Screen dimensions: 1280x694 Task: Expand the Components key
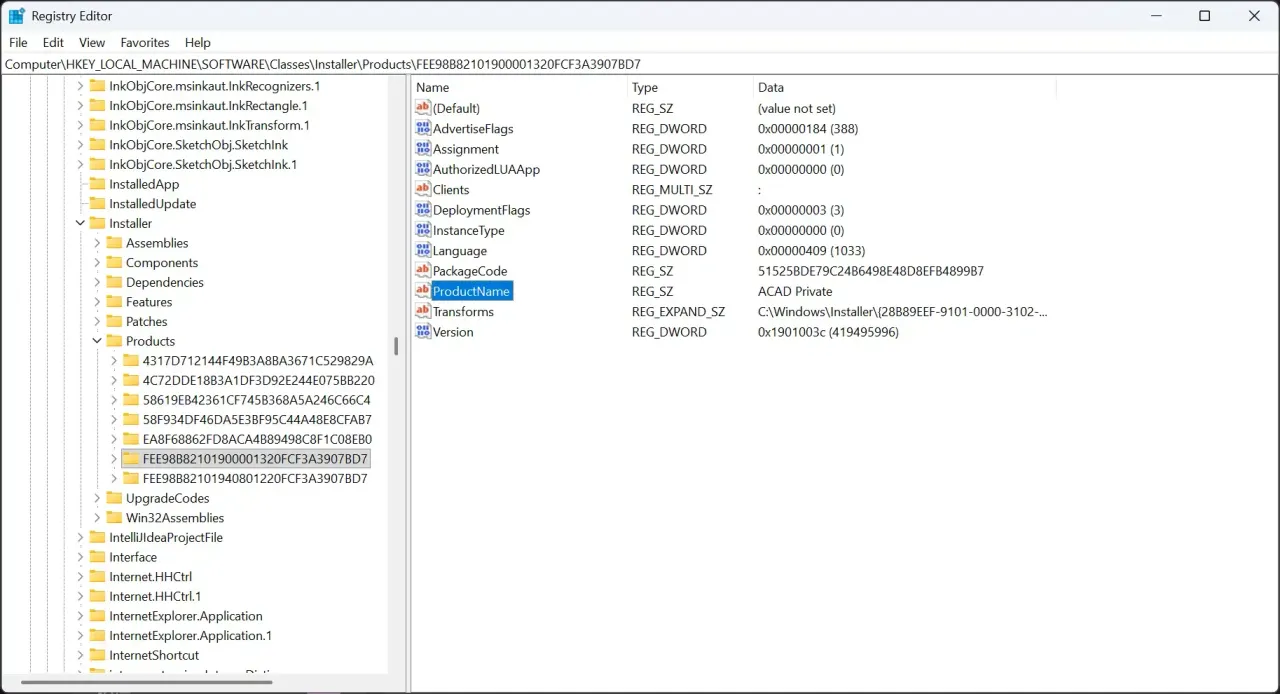pos(97,263)
